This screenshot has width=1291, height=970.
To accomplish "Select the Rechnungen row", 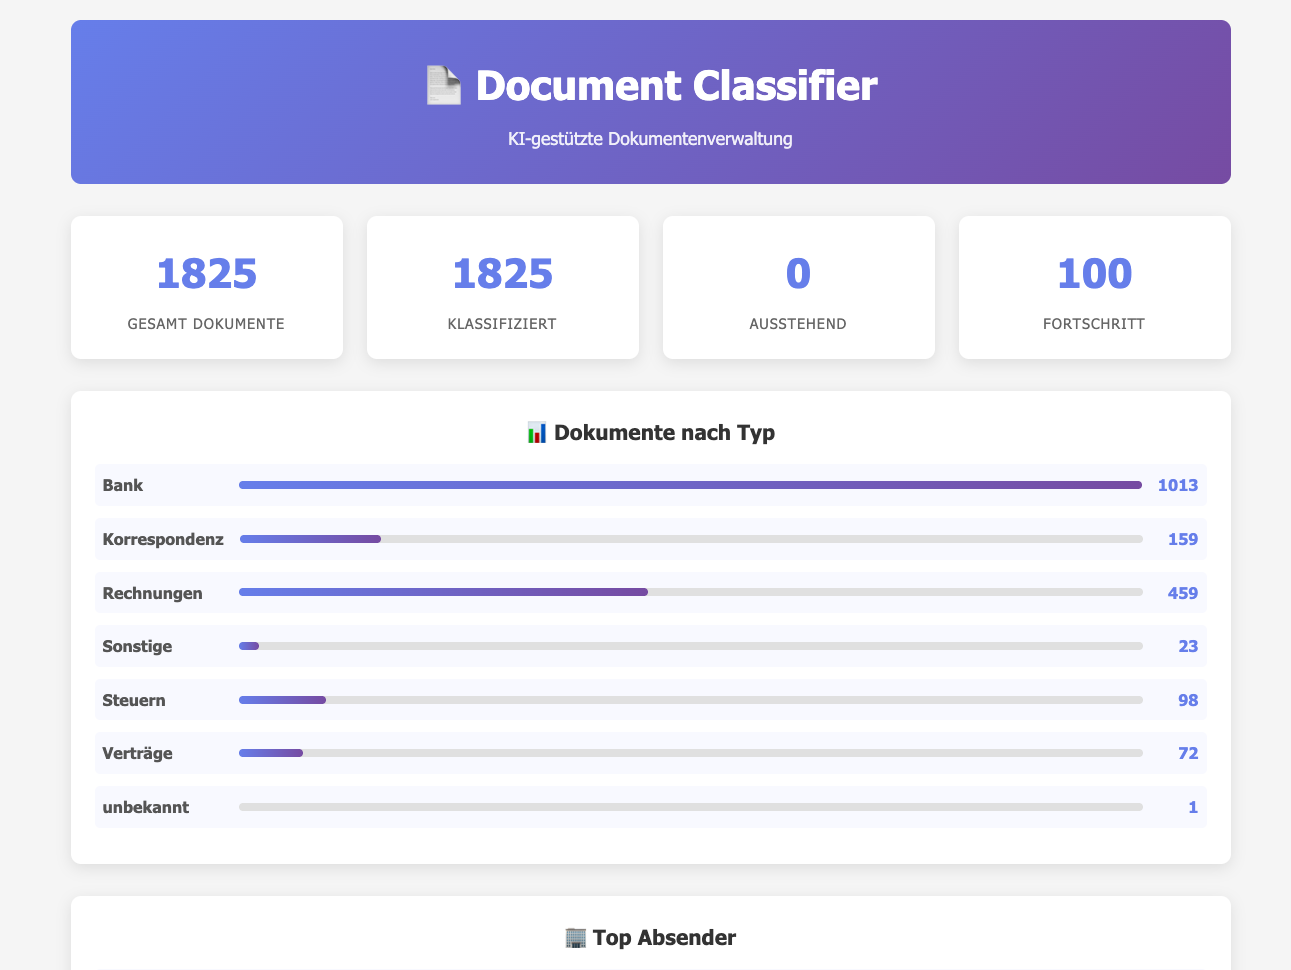I will pos(650,592).
